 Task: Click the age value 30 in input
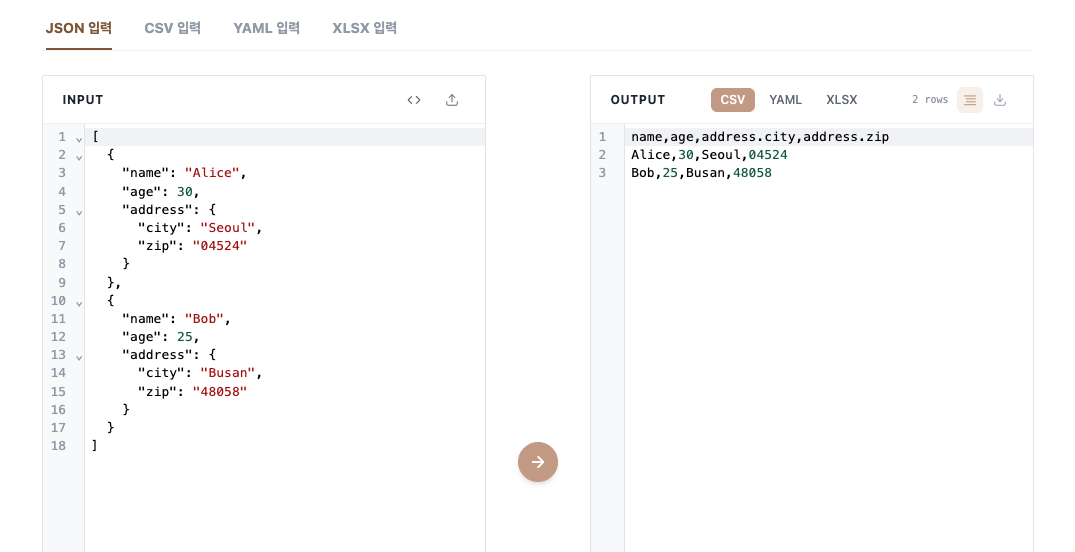(x=184, y=191)
